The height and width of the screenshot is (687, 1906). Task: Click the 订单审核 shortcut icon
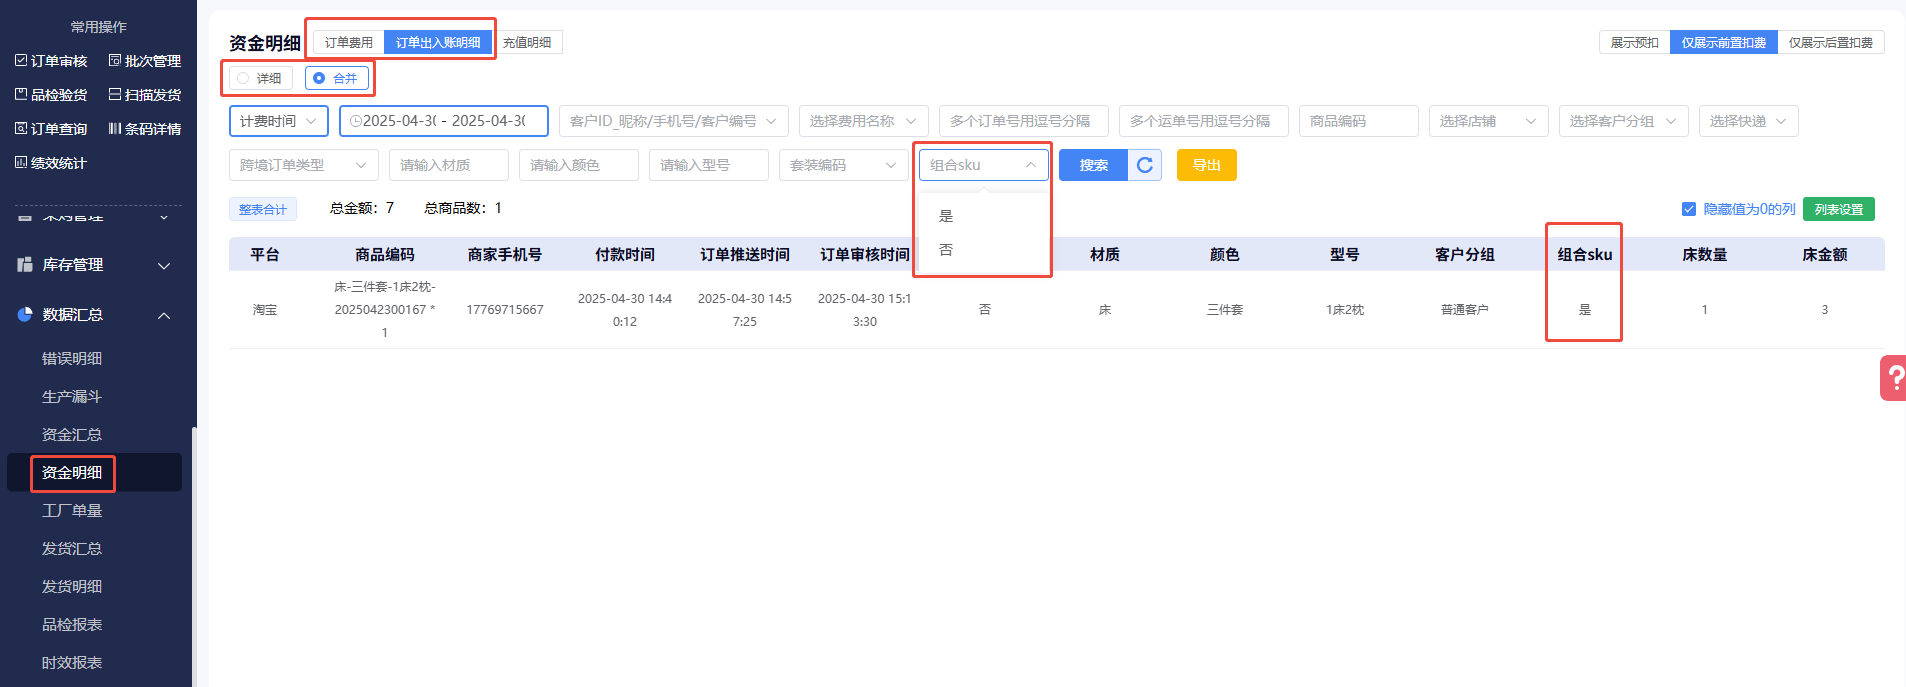click(x=21, y=61)
